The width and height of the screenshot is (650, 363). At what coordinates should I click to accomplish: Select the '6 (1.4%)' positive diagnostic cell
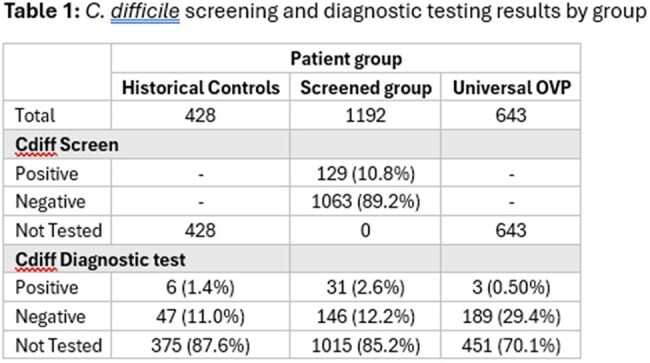pos(201,287)
